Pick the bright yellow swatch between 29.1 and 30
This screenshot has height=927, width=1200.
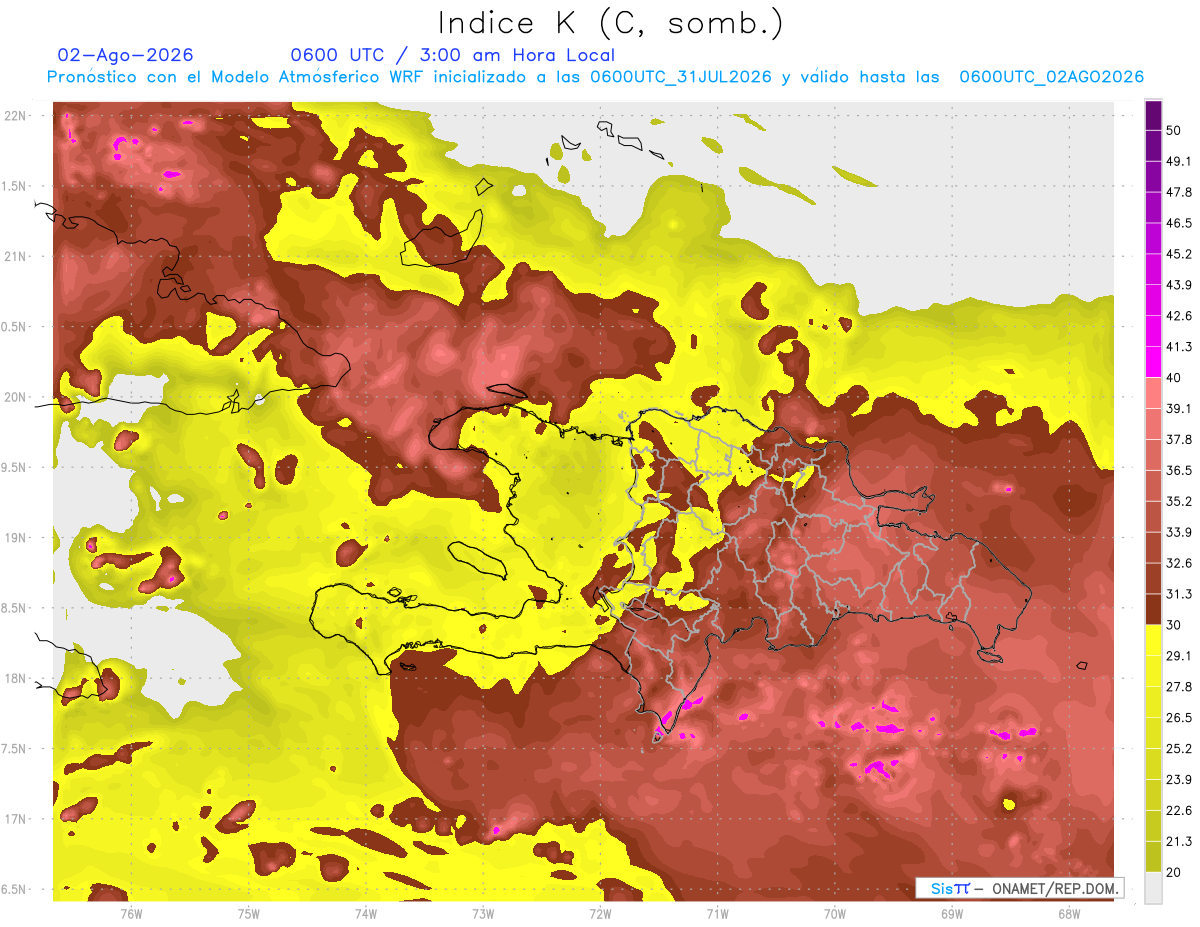[1153, 640]
